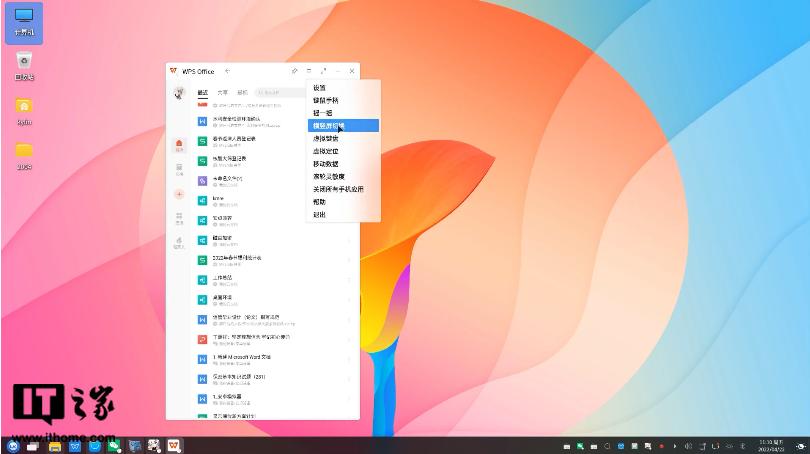The image size is (810, 454).
Task: Click the volume icon in tray
Action: (688, 446)
